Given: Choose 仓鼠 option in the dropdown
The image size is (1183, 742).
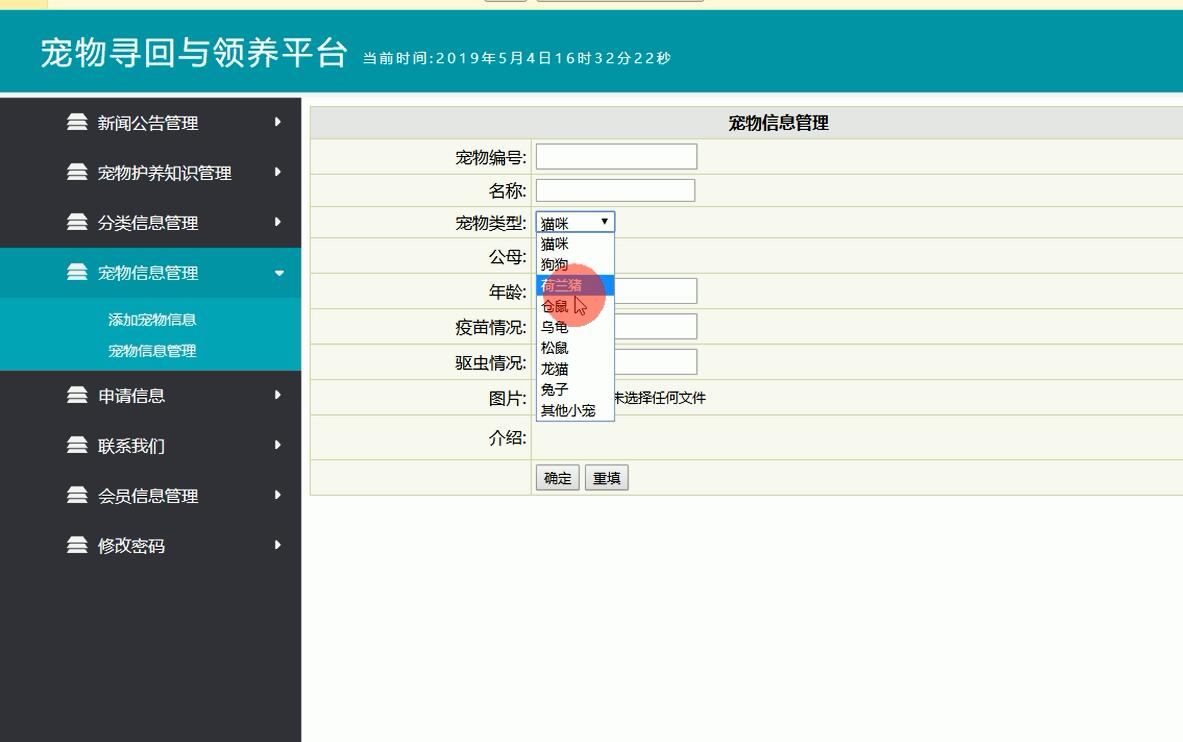Looking at the screenshot, I should pos(555,306).
